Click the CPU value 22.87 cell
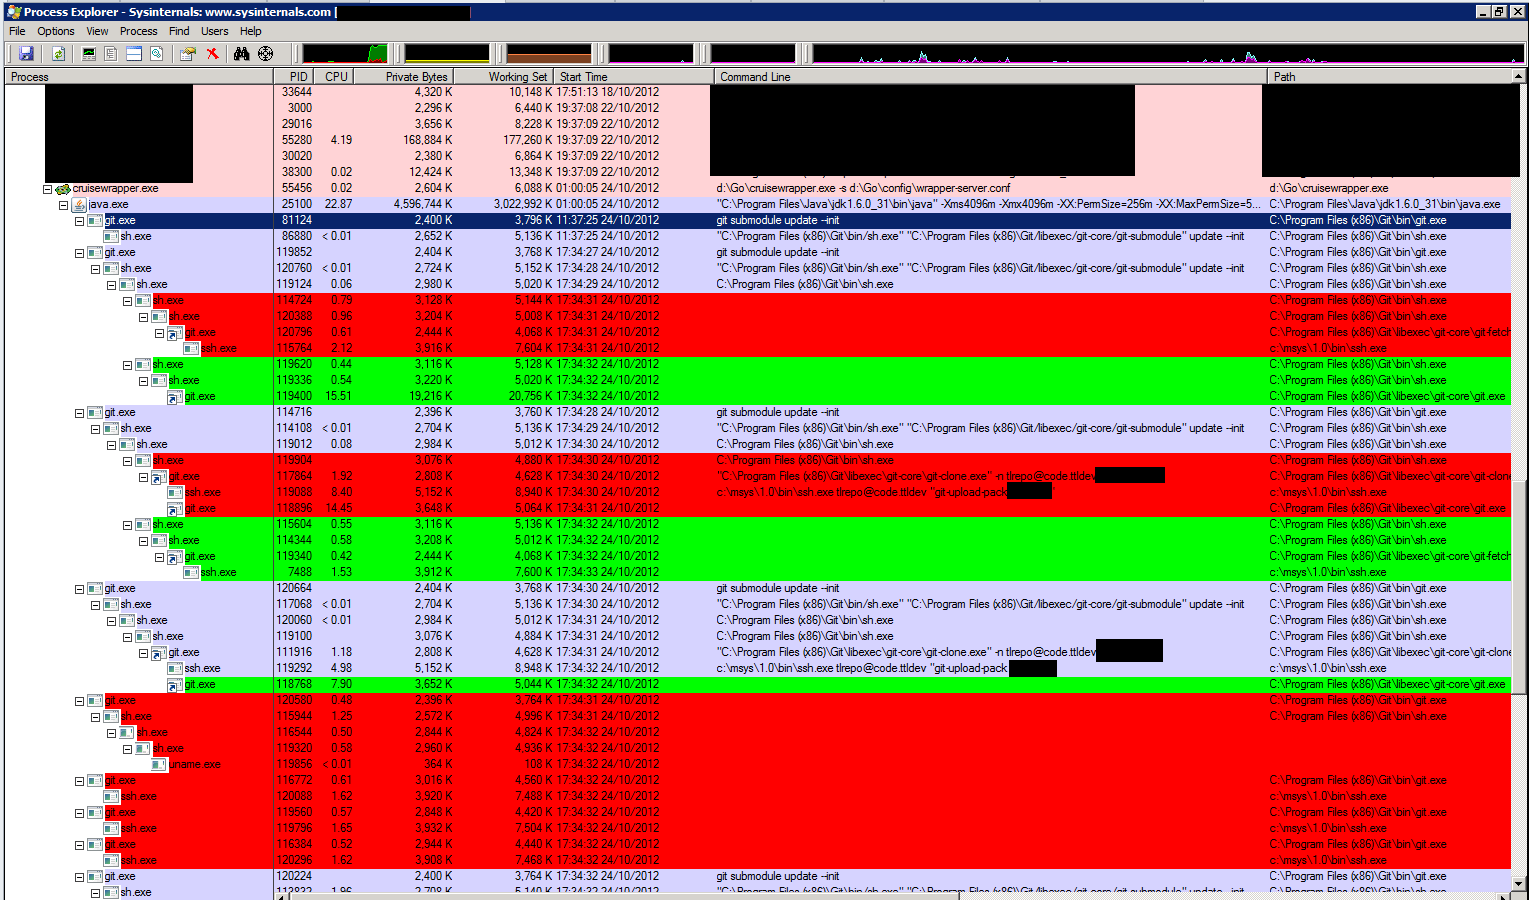 338,204
